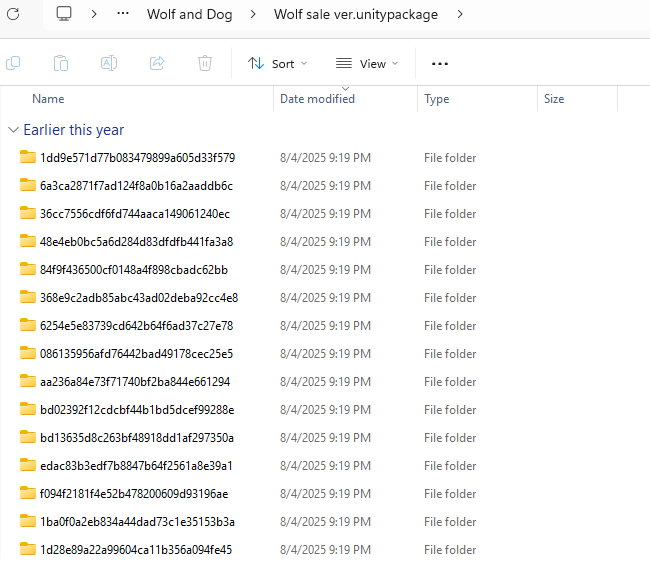
Task: Click folder icon of edac83b3edf7b8847b64f2561a8e39a1
Action: [28, 465]
